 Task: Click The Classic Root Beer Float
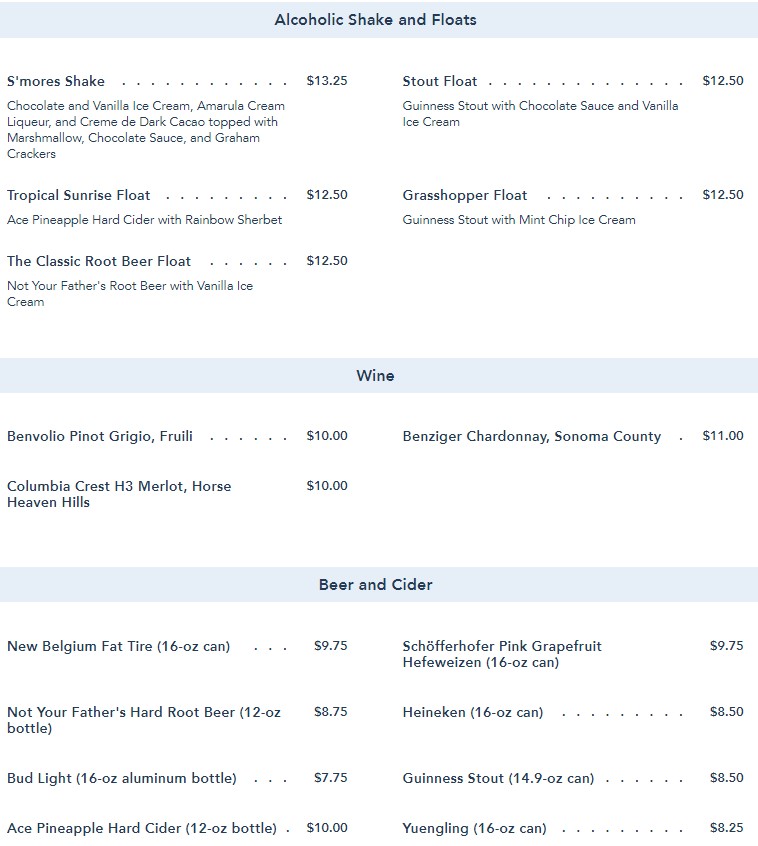click(99, 261)
